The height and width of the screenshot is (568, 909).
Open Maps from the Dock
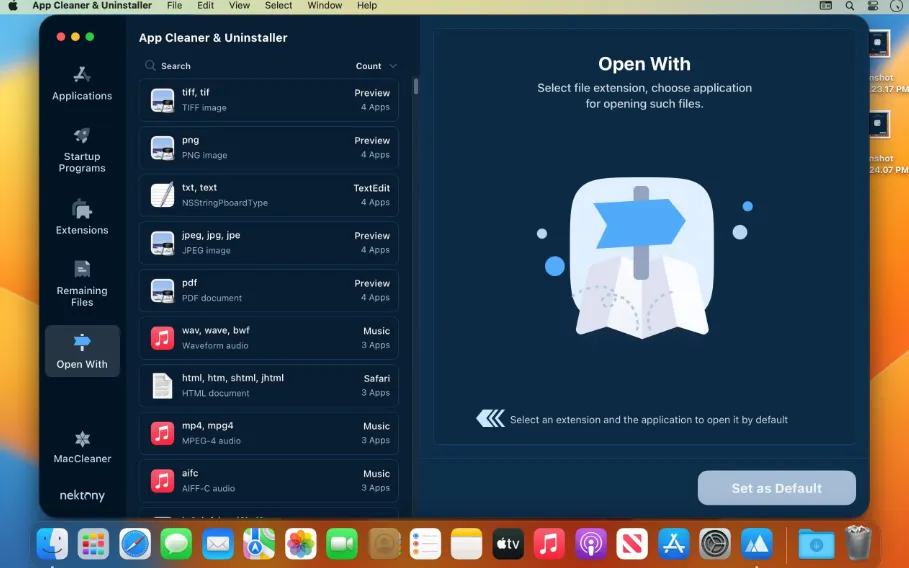pos(259,544)
